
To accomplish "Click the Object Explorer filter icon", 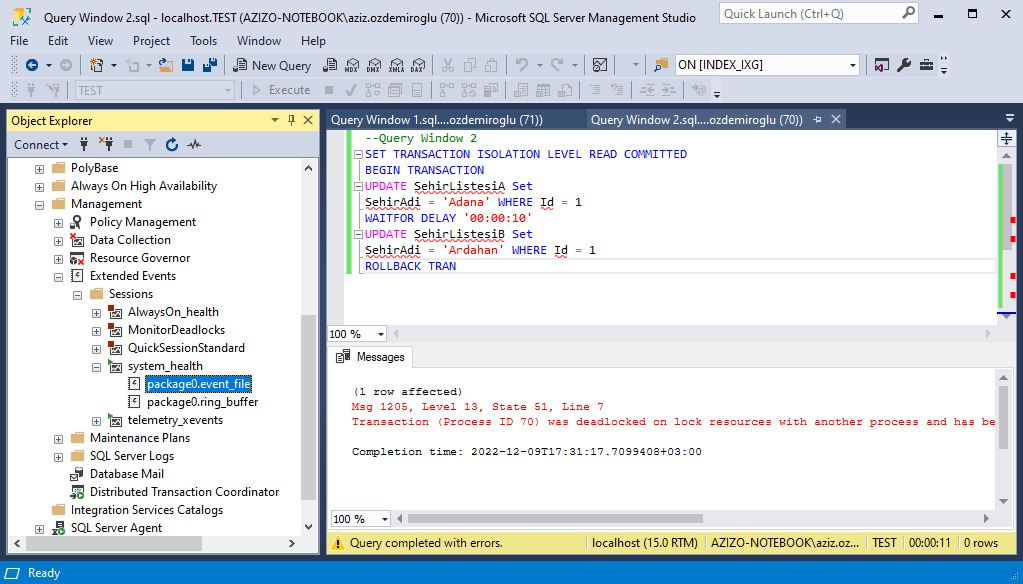I will [150, 144].
